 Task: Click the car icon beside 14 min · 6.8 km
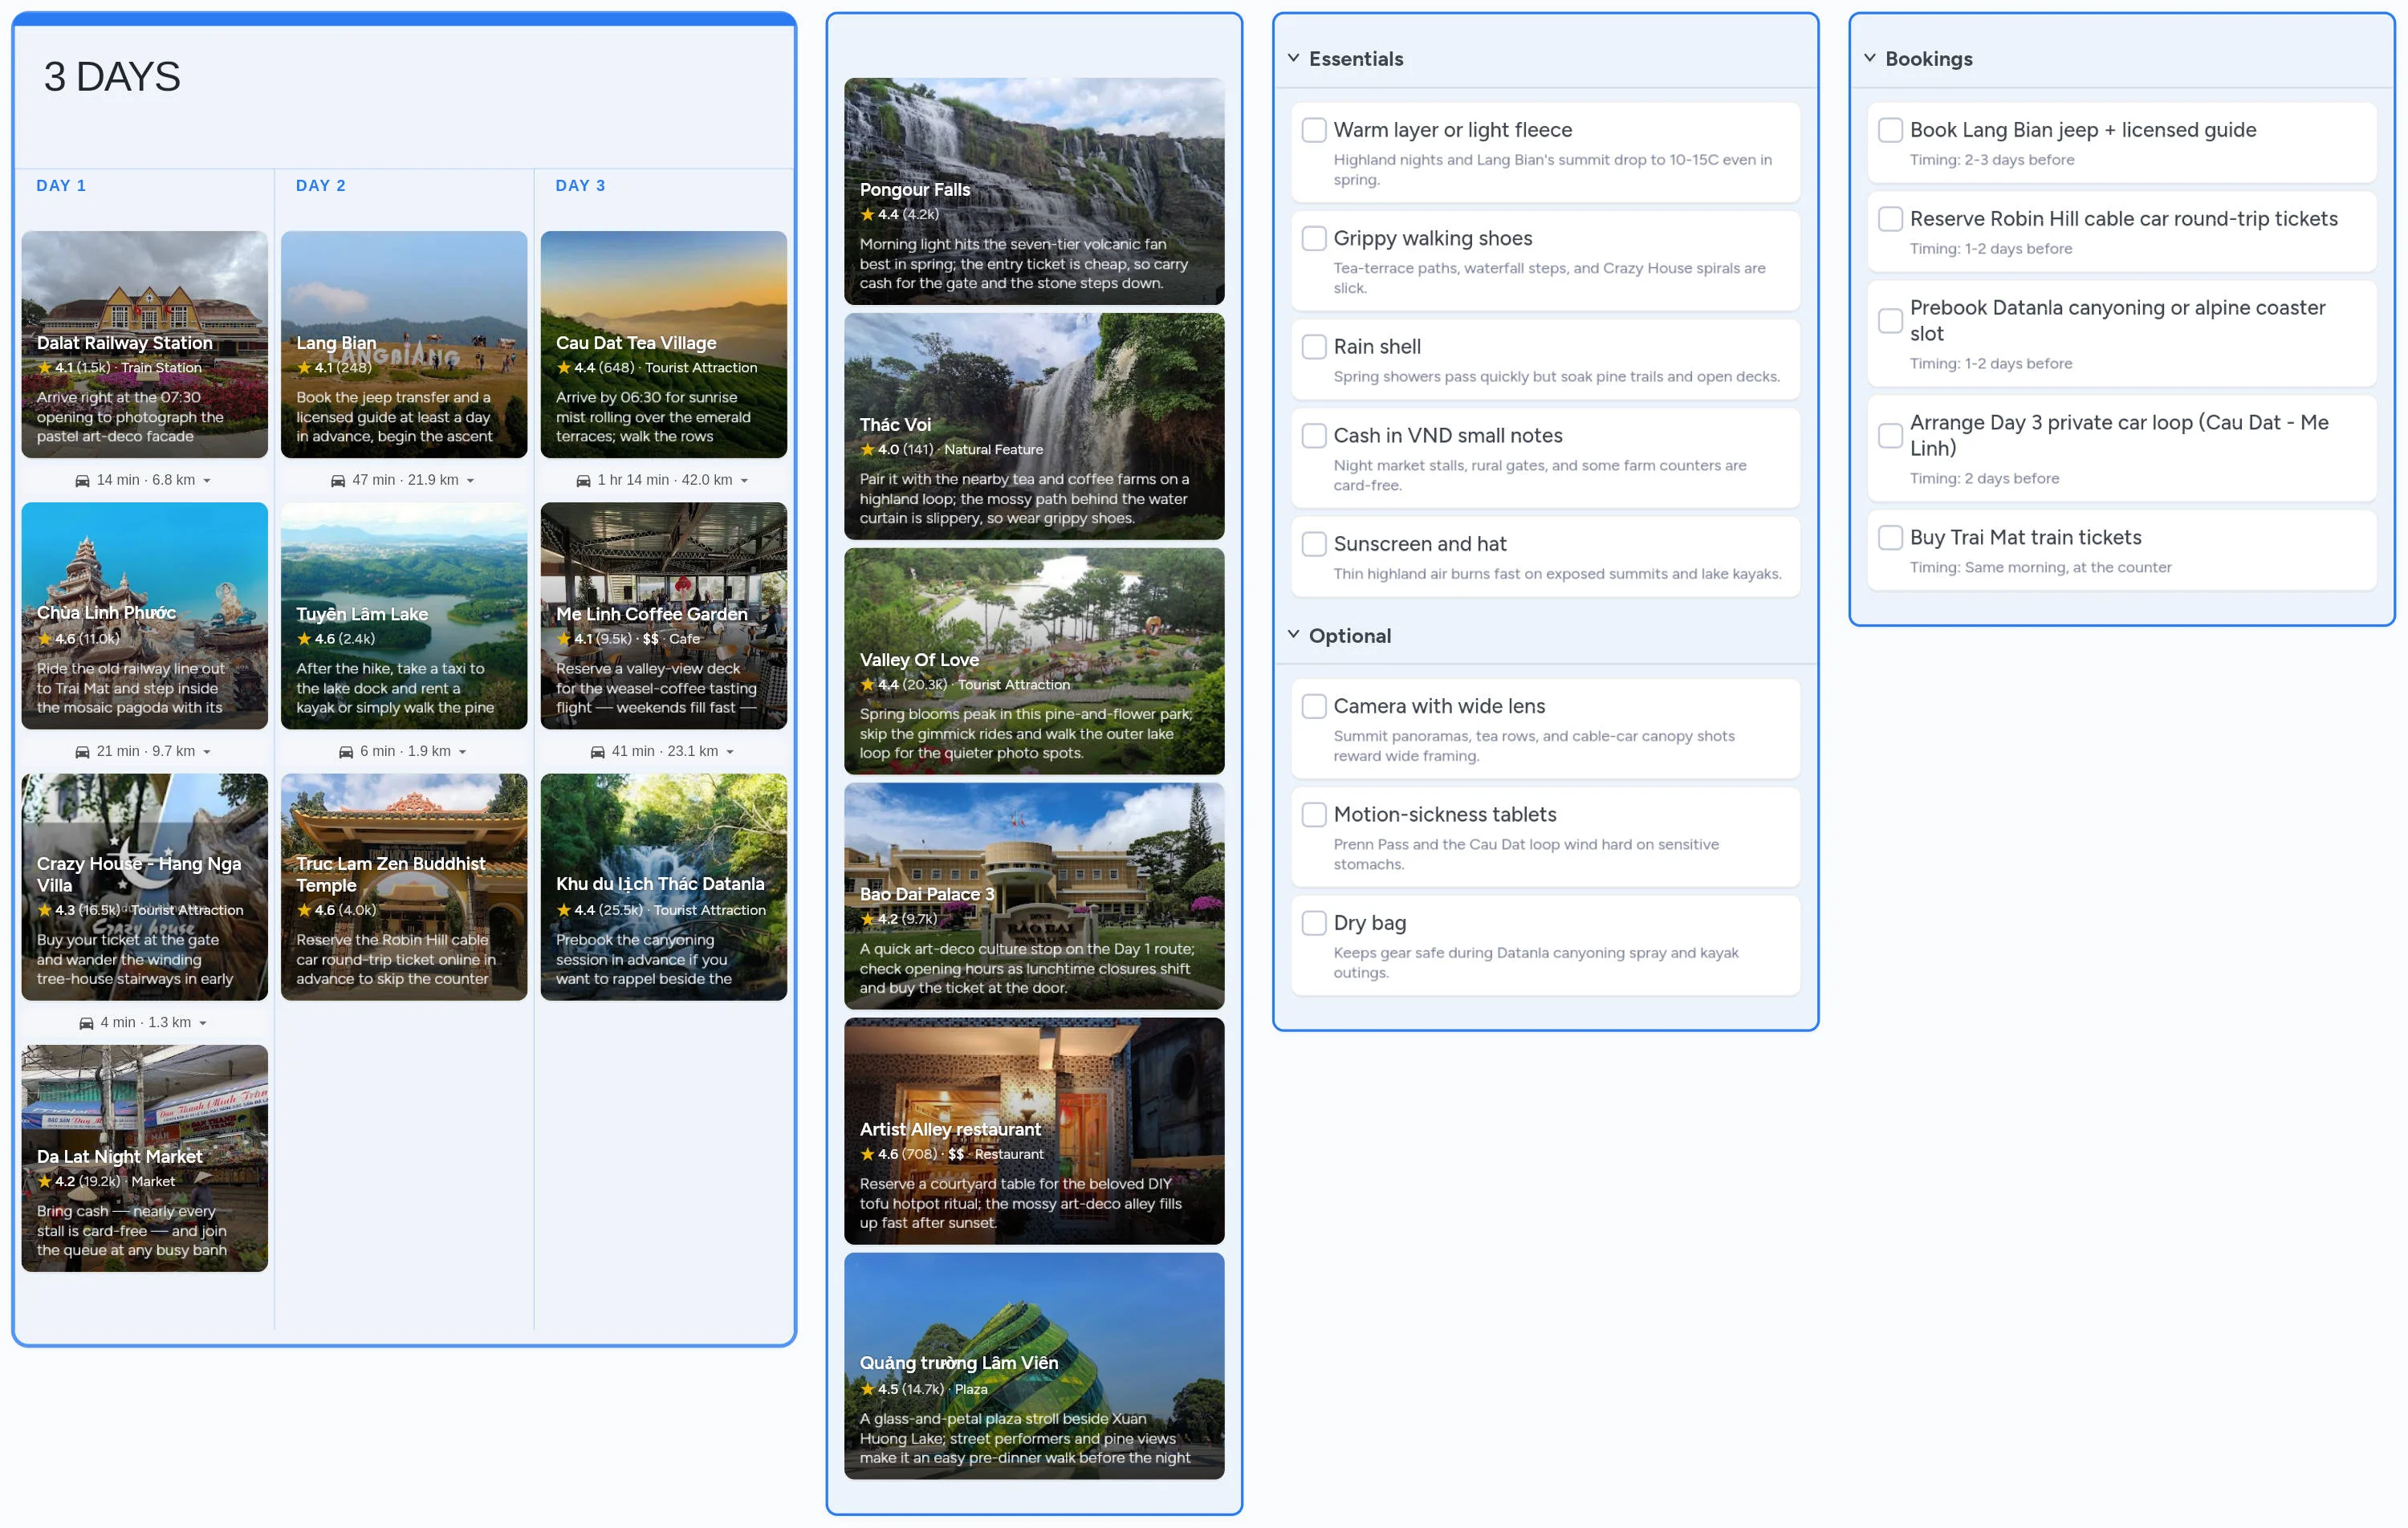(82, 481)
